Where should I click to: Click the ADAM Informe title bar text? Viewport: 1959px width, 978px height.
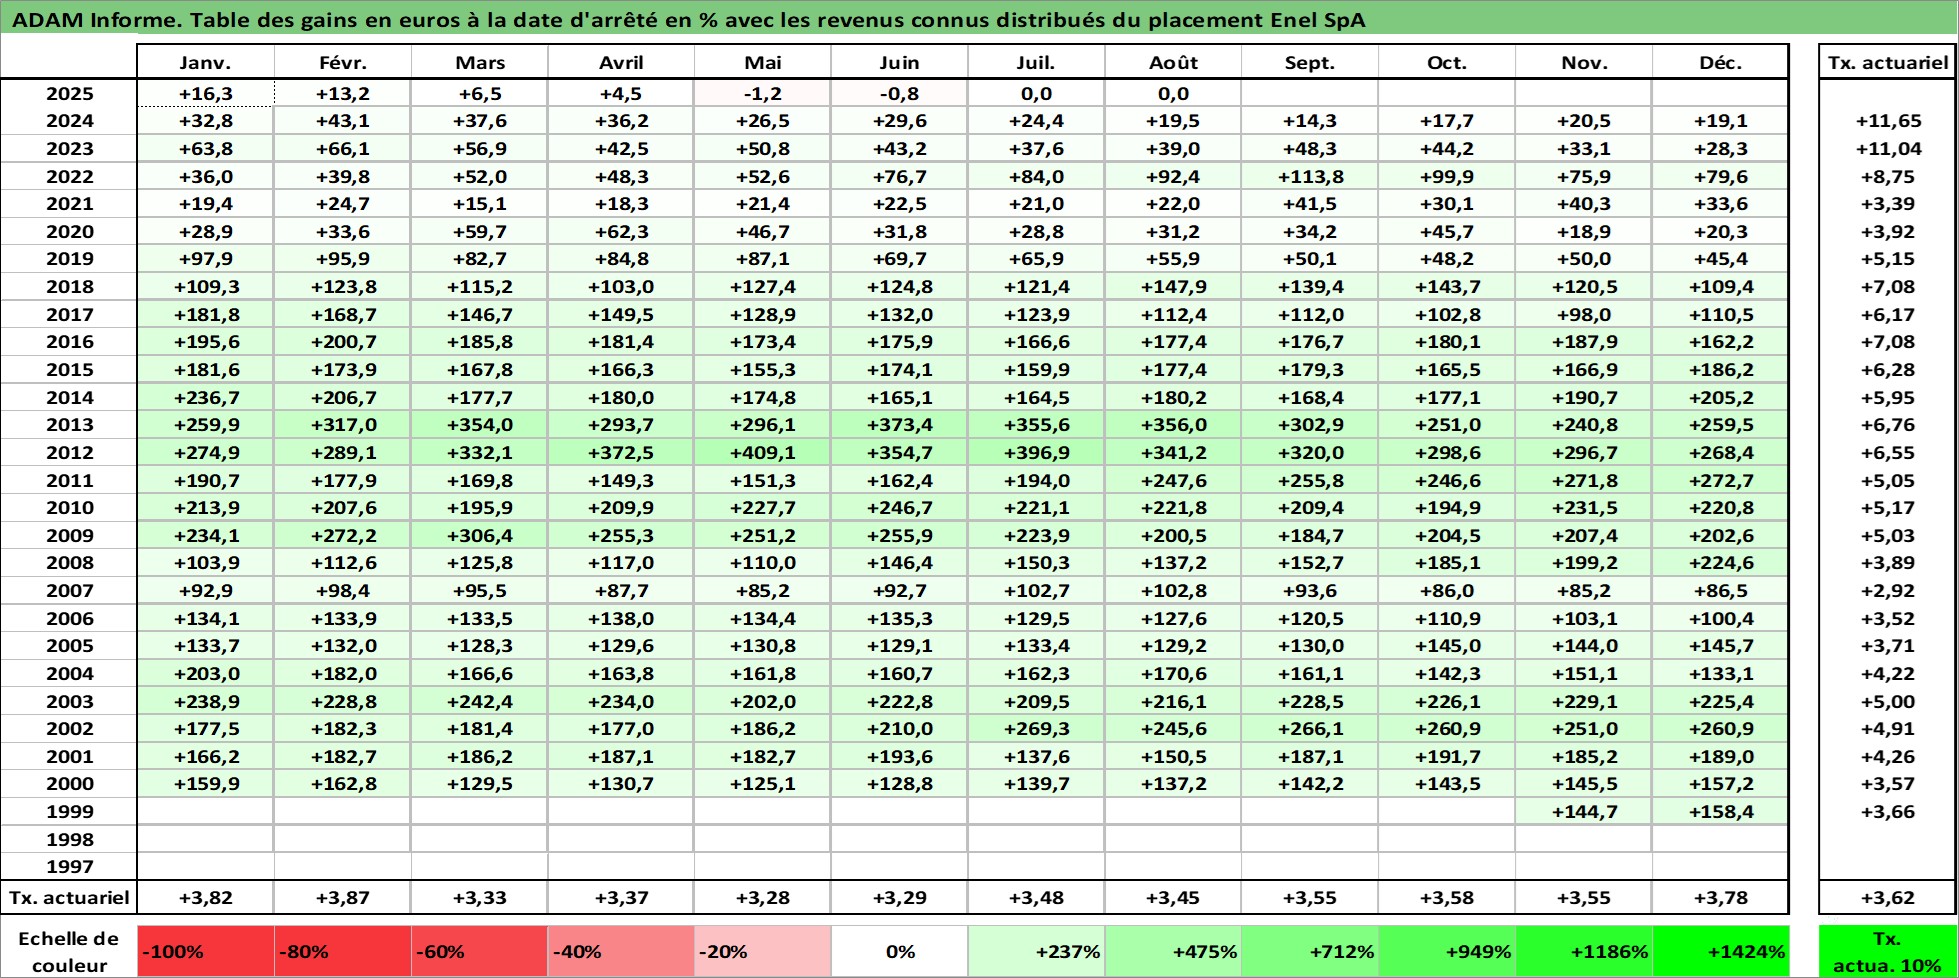point(688,20)
